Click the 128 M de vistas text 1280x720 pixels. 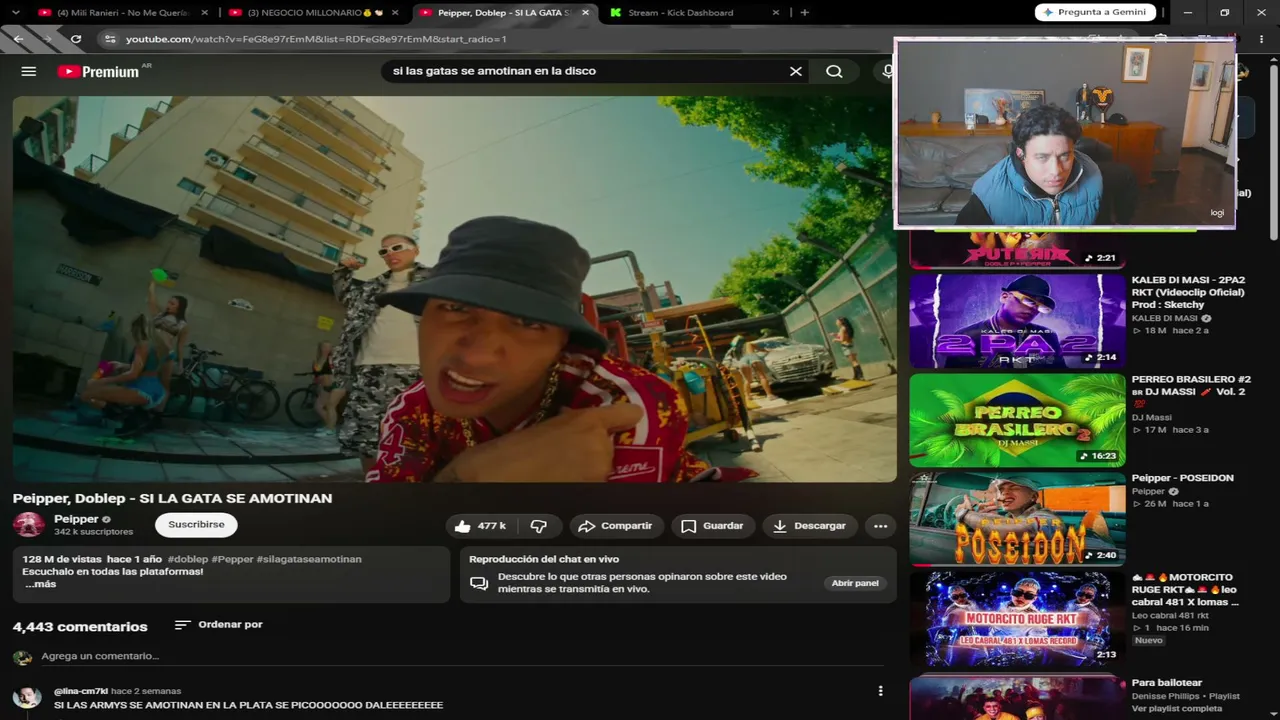coord(62,559)
